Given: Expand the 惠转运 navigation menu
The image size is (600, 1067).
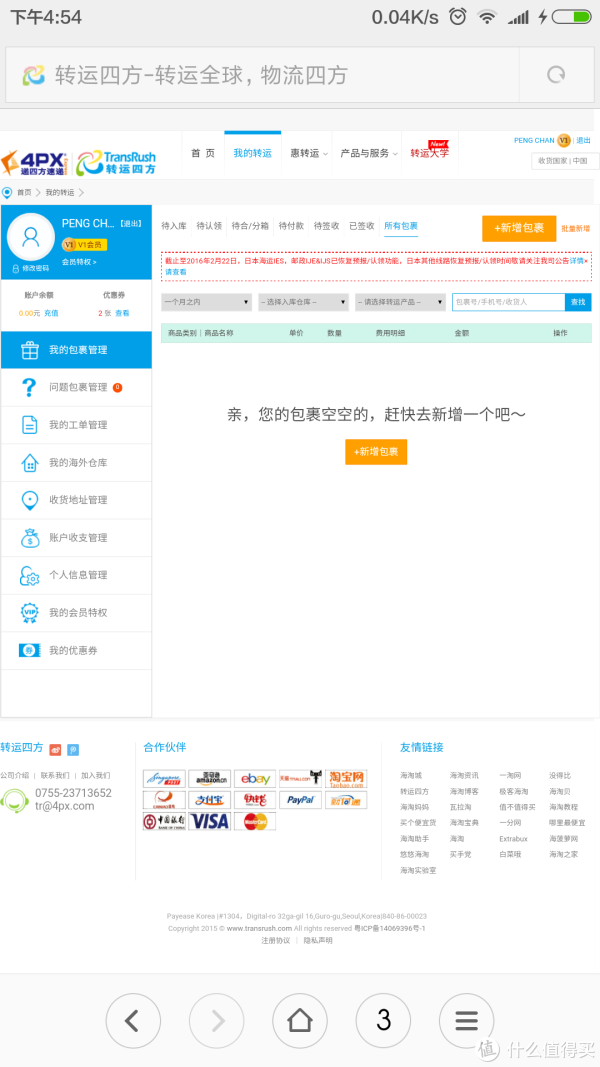Looking at the screenshot, I should [309, 153].
